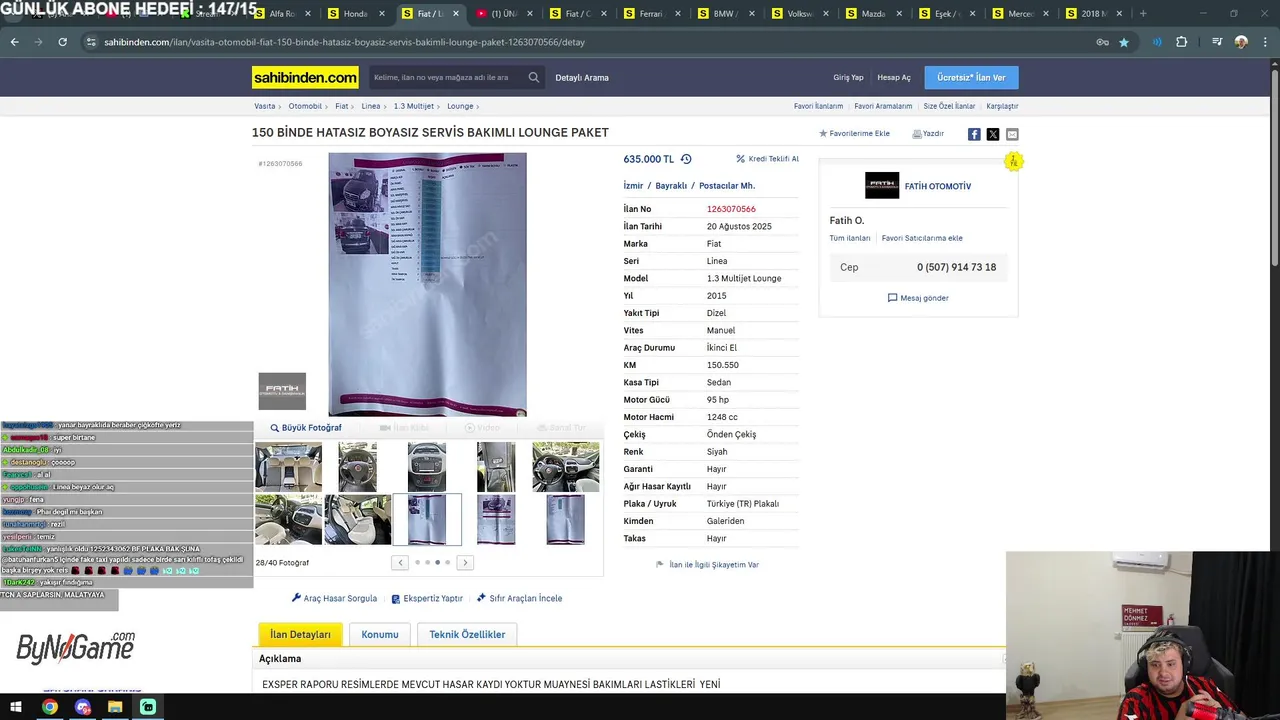Open price history clock icon

[x=686, y=159]
